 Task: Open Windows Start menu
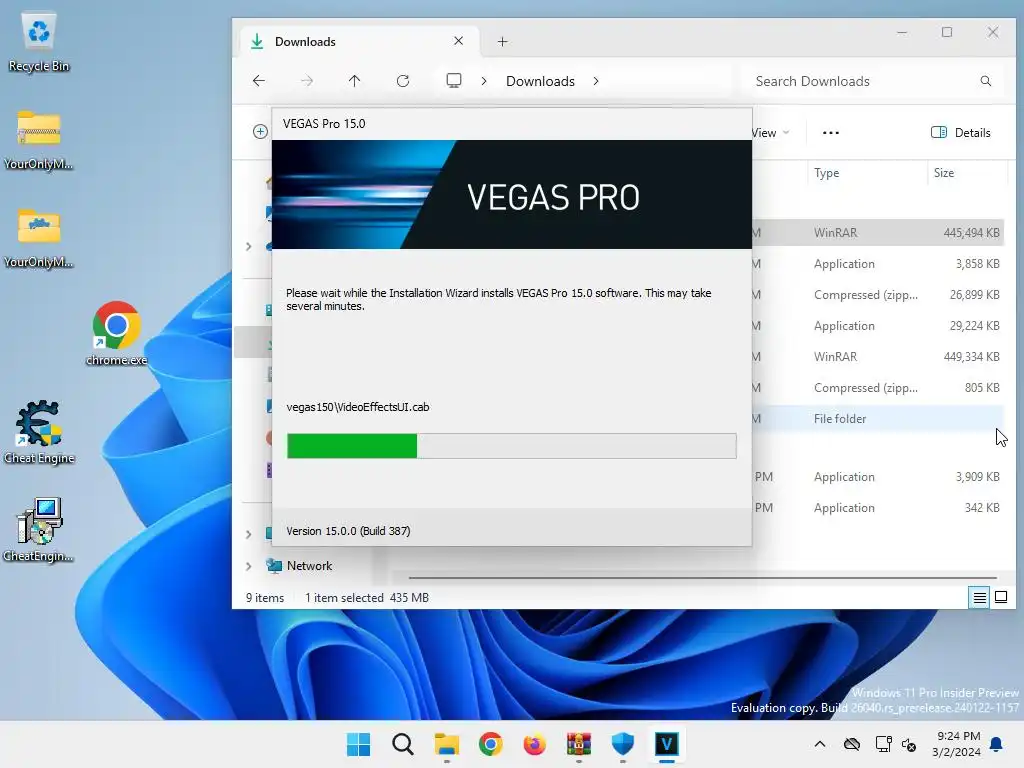(358, 744)
